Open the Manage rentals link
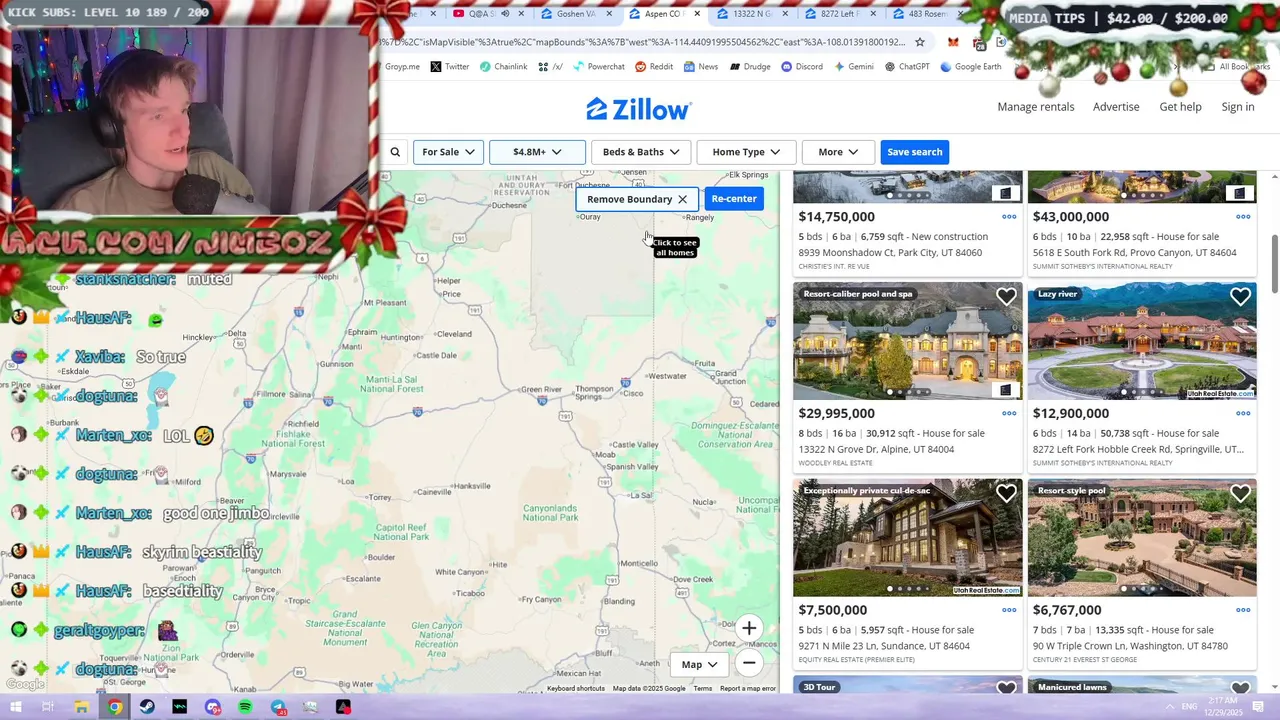 (x=1036, y=107)
